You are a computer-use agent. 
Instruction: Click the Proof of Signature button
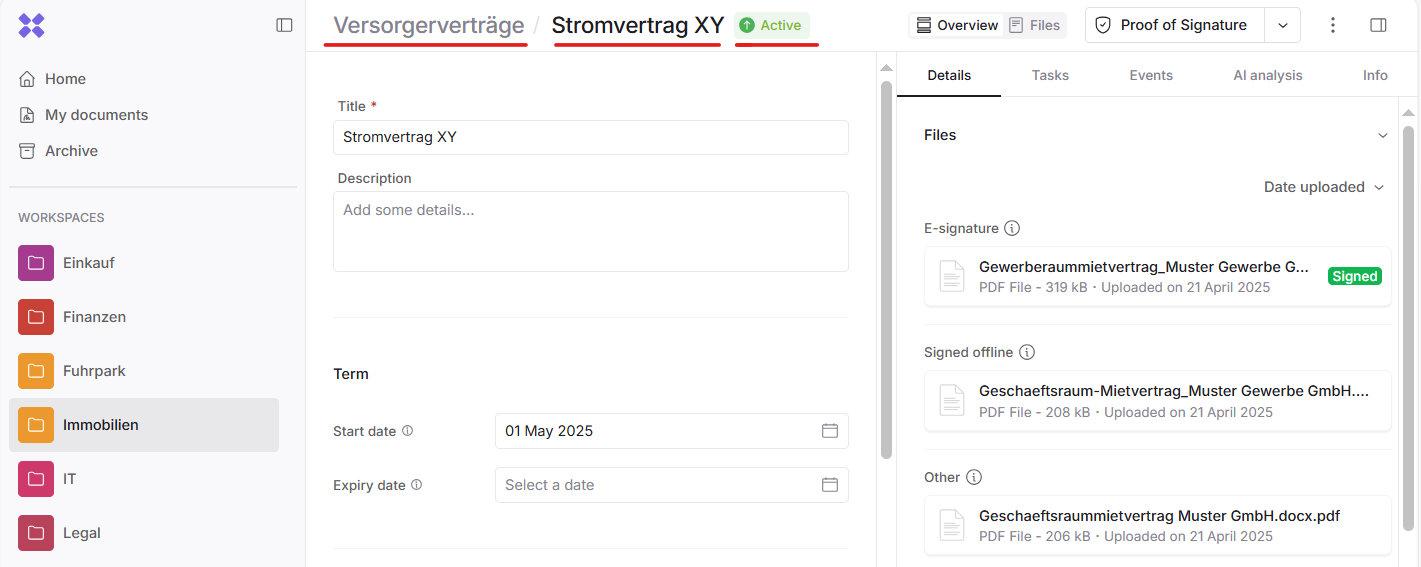[1174, 25]
